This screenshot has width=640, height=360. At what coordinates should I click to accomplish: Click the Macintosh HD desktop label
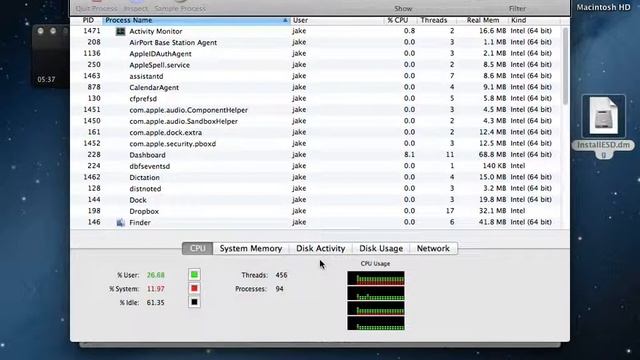coord(603,7)
